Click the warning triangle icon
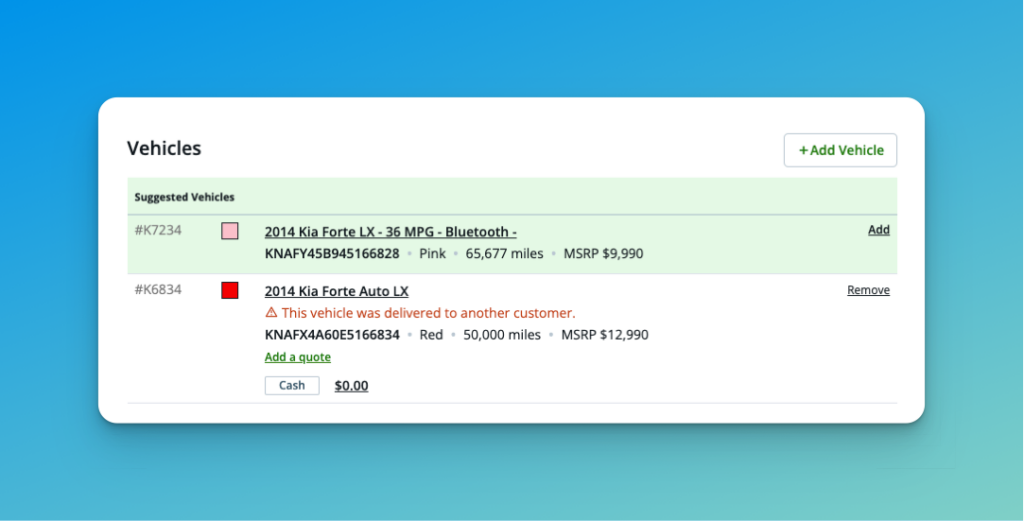 point(271,313)
